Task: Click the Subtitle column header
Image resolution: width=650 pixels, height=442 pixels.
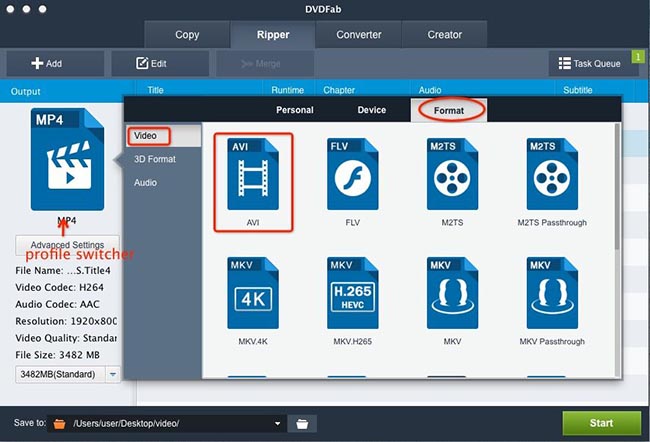Action: point(577,90)
